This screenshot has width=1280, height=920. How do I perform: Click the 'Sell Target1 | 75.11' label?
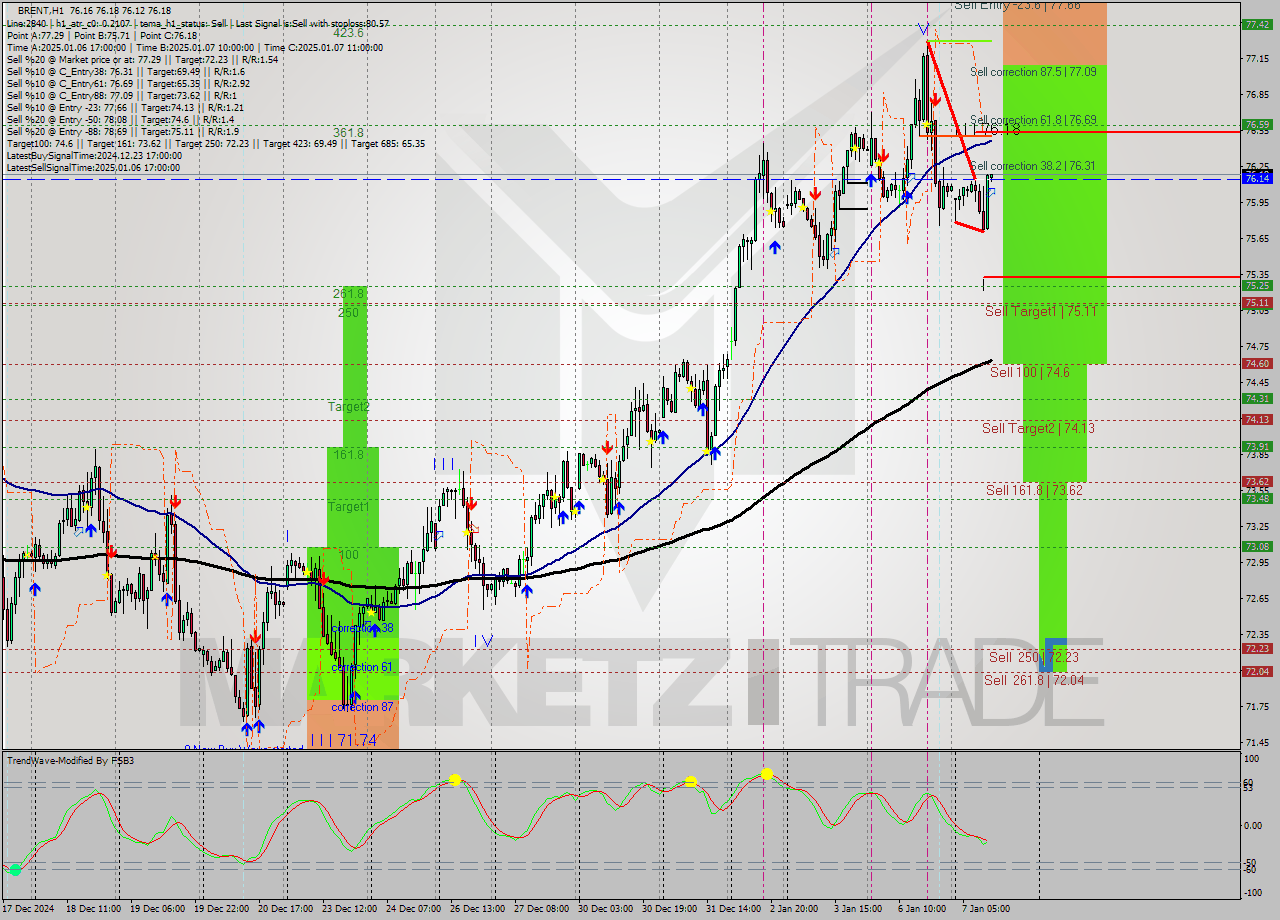click(x=1040, y=311)
